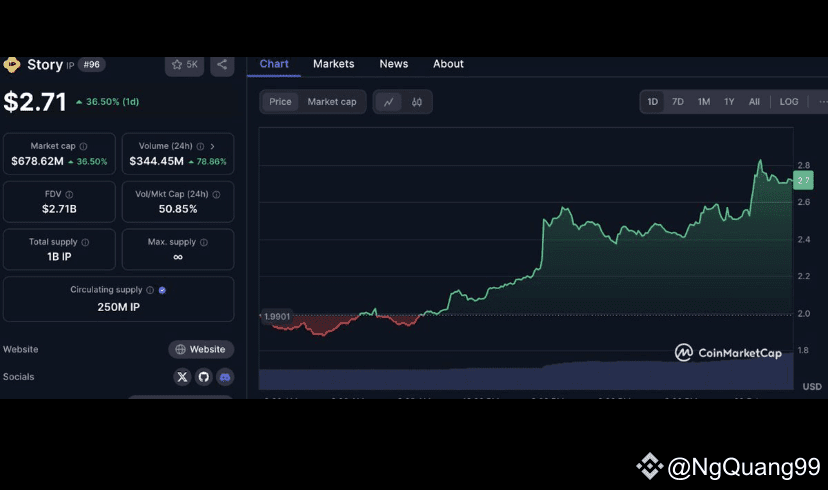Click the 250M IP circulating supply

(118, 307)
